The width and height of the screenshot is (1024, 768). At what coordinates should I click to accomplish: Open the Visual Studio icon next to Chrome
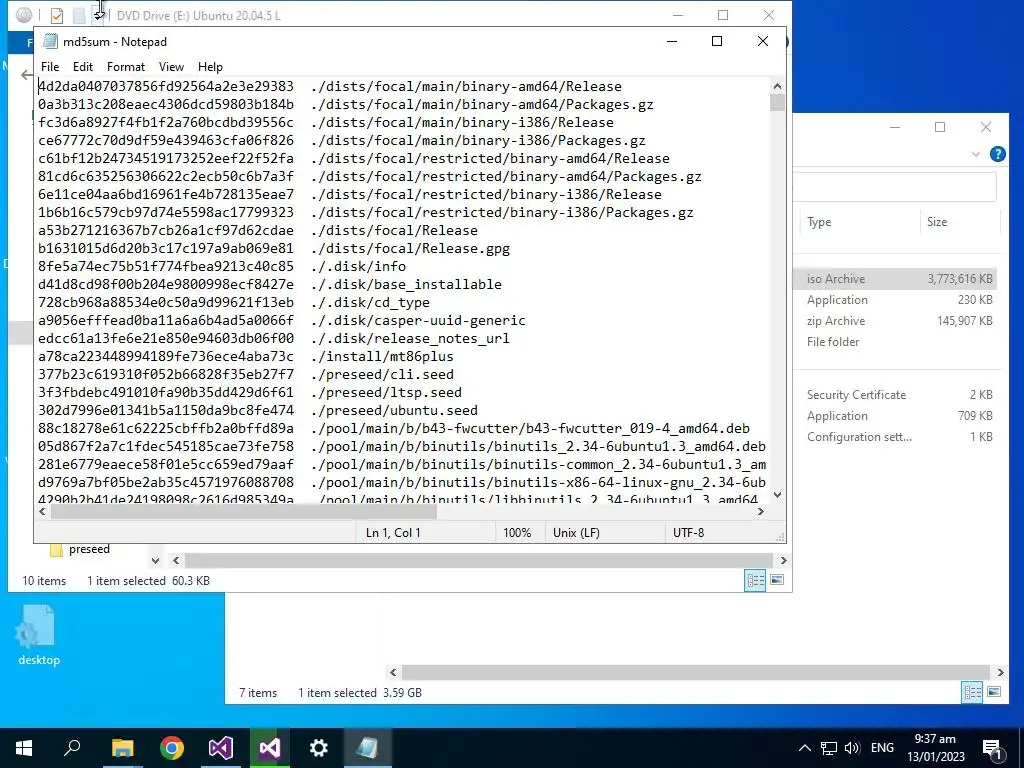[221, 748]
